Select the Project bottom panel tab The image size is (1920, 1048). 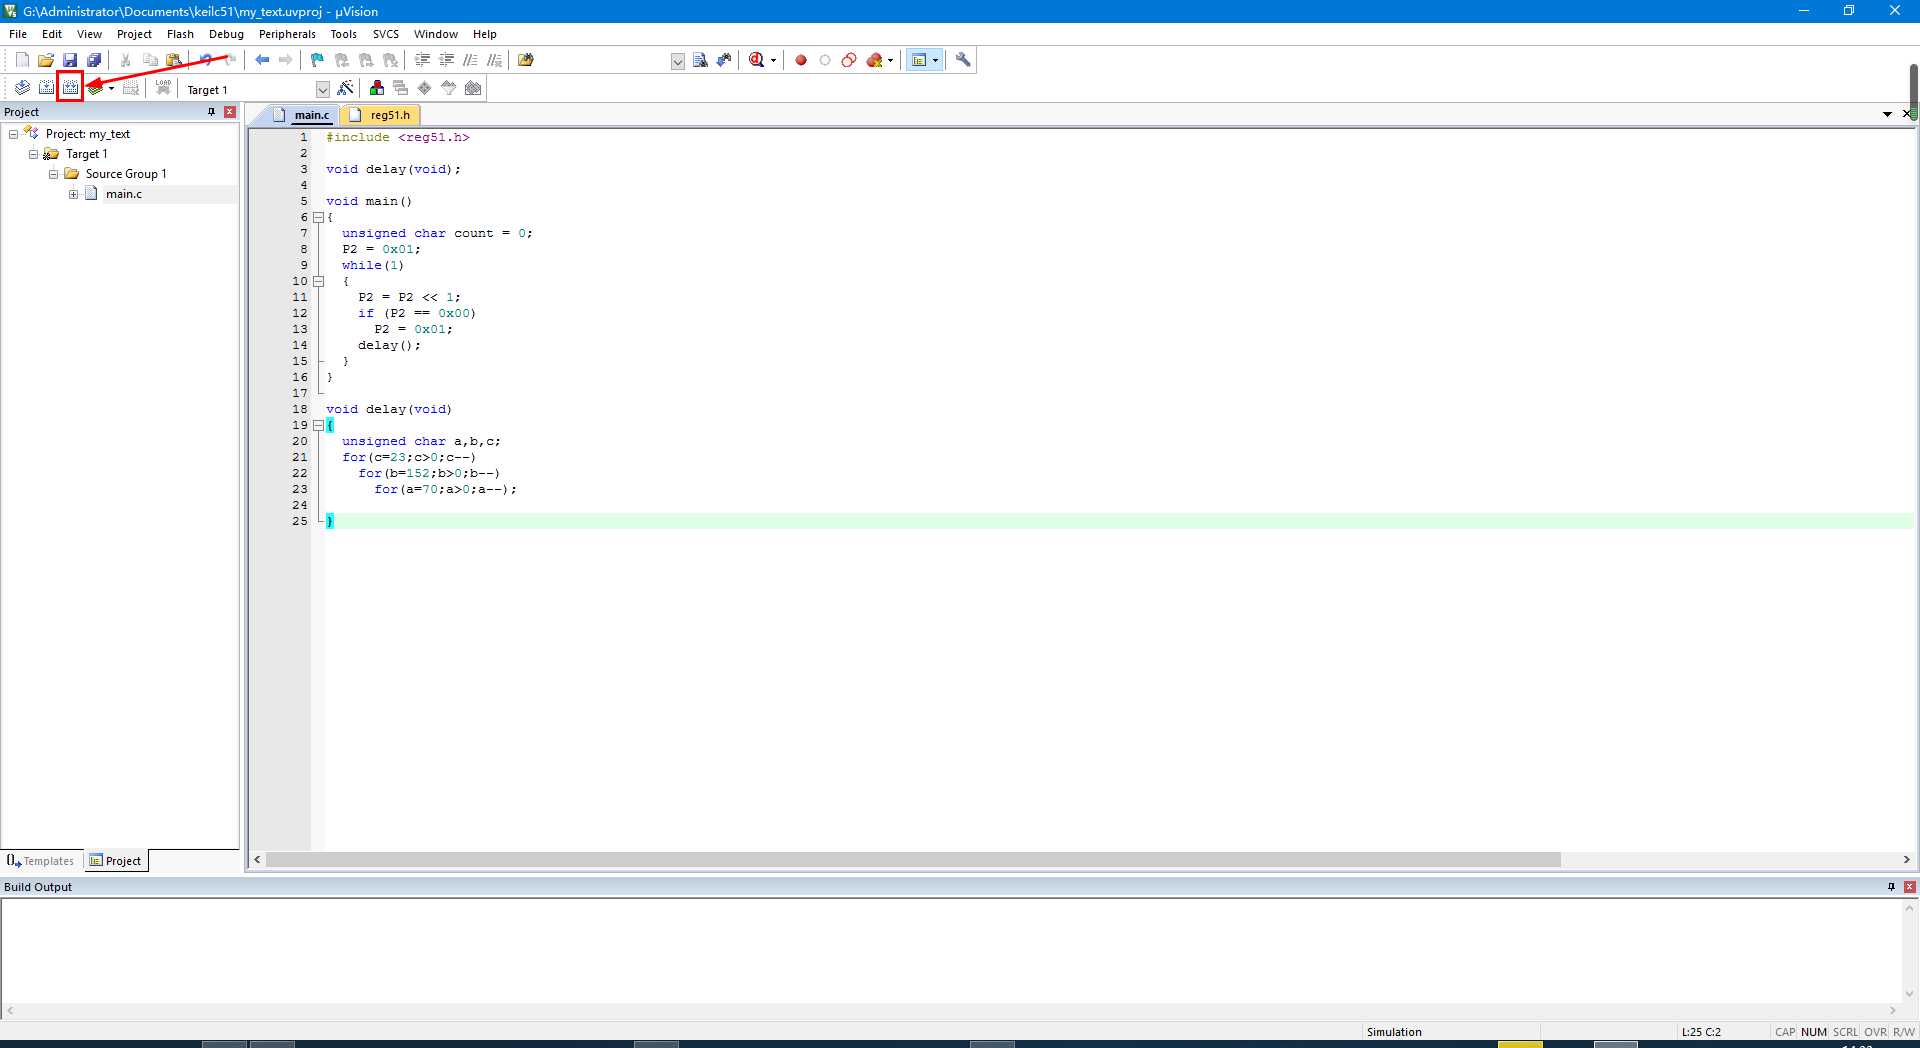[116, 861]
